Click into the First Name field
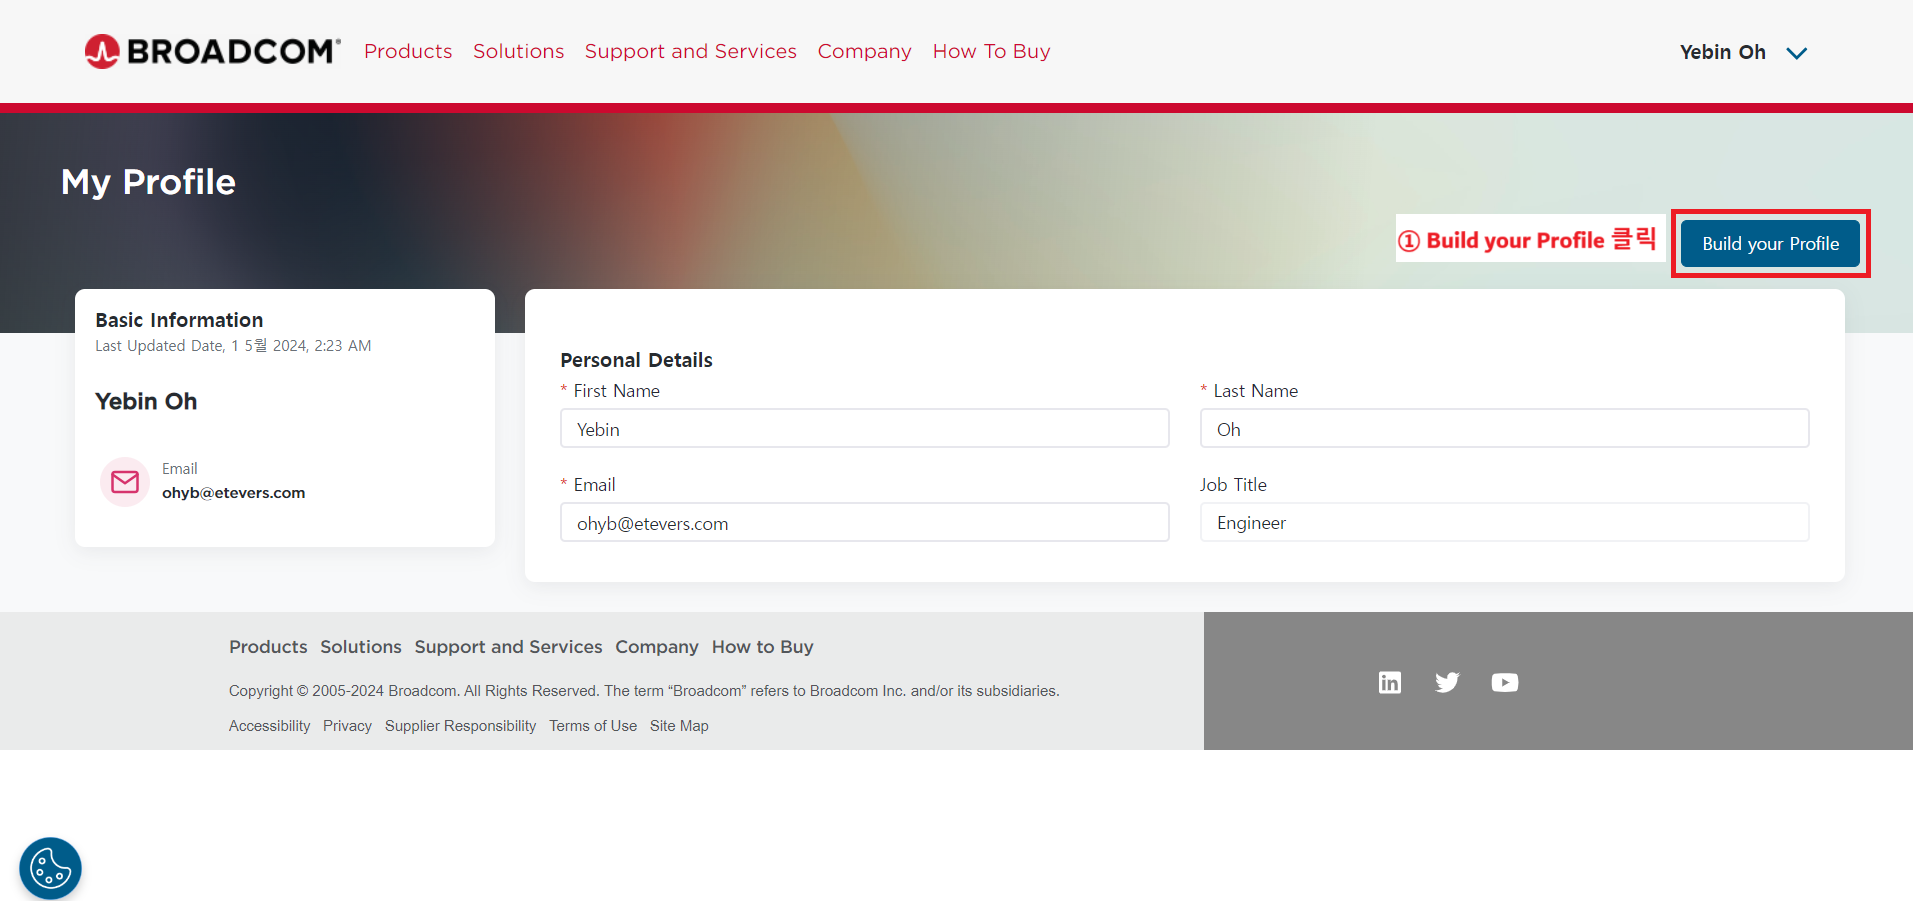1913x901 pixels. 864,429
